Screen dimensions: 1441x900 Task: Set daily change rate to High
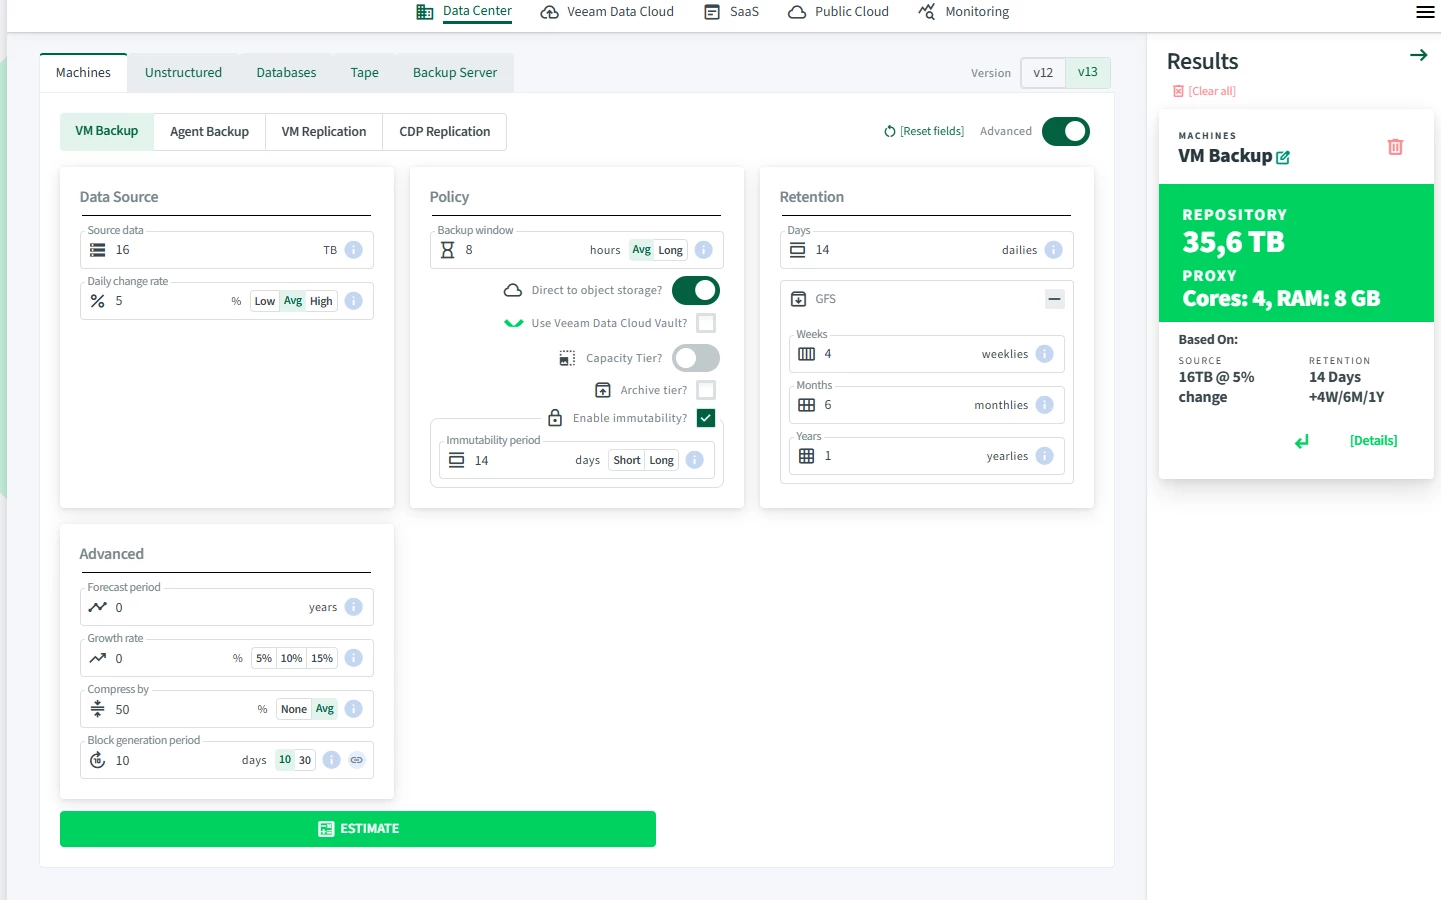pyautogui.click(x=321, y=301)
